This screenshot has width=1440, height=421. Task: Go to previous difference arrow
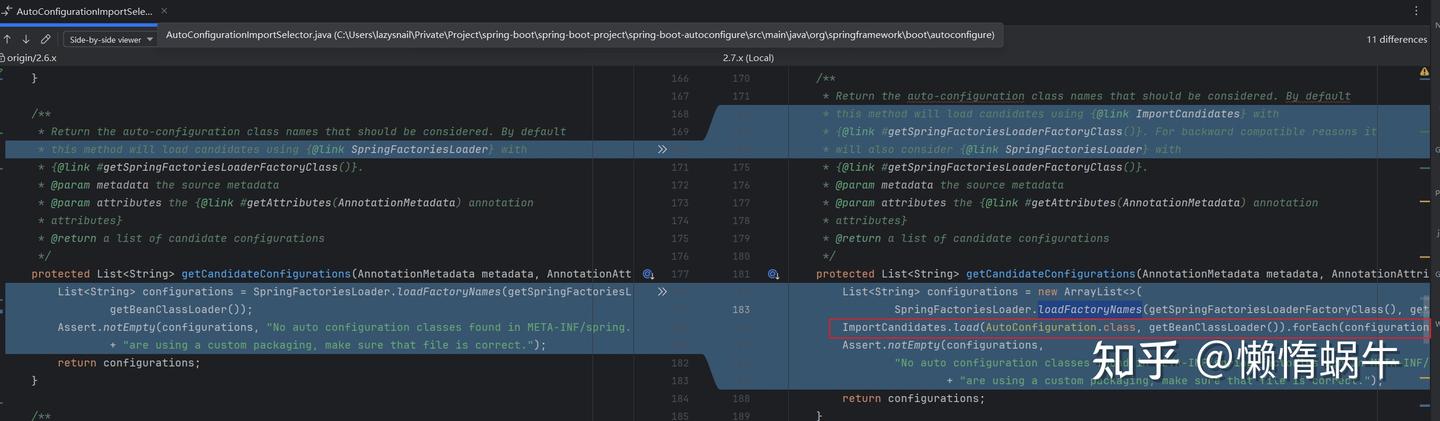tap(7, 39)
